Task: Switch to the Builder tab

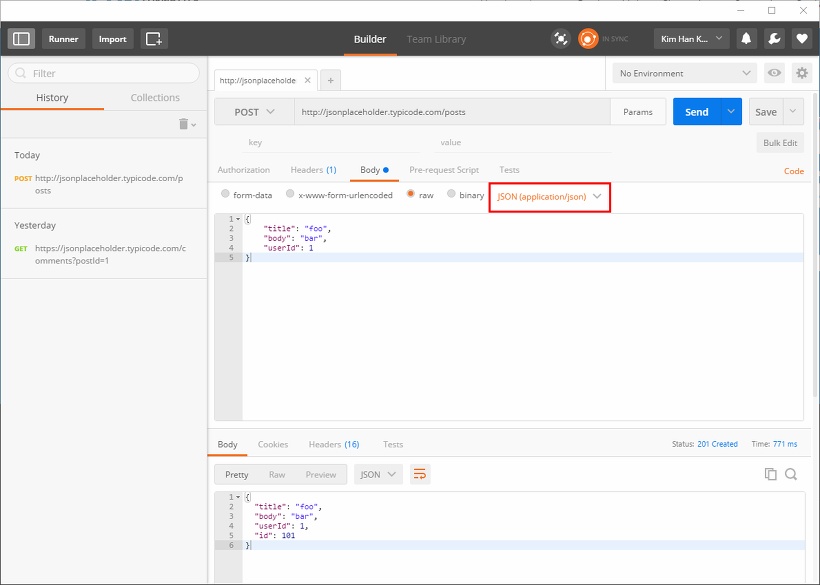Action: coord(370,39)
